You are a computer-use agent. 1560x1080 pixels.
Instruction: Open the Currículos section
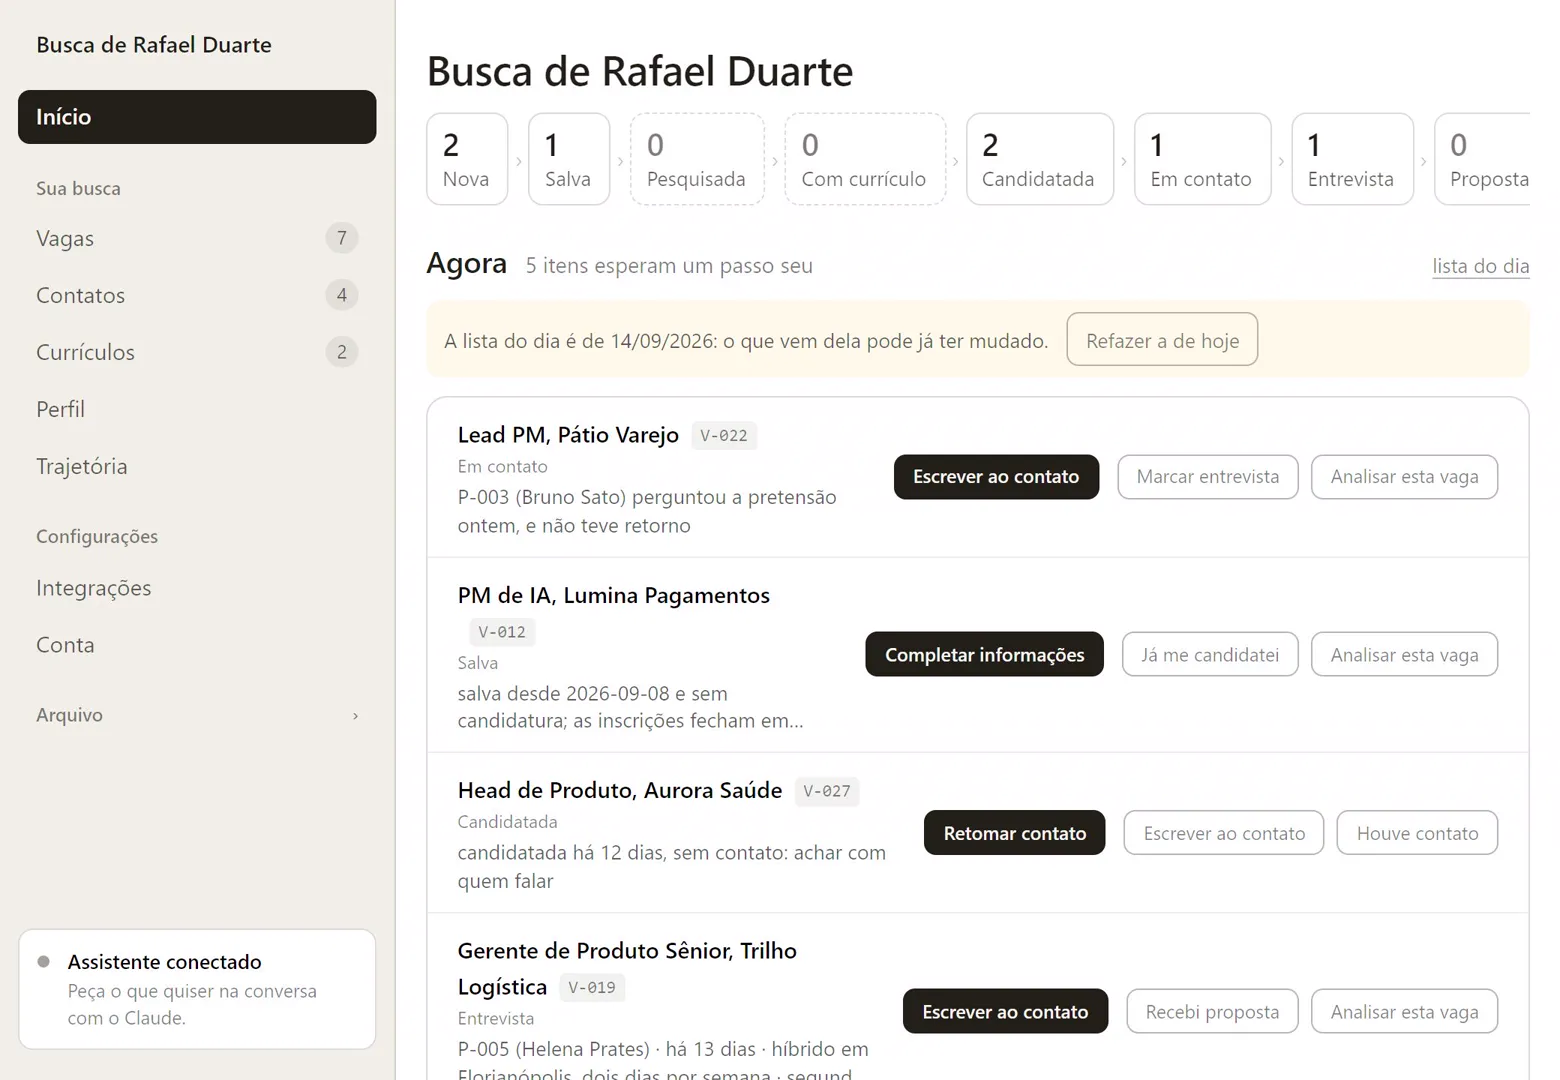tap(197, 352)
